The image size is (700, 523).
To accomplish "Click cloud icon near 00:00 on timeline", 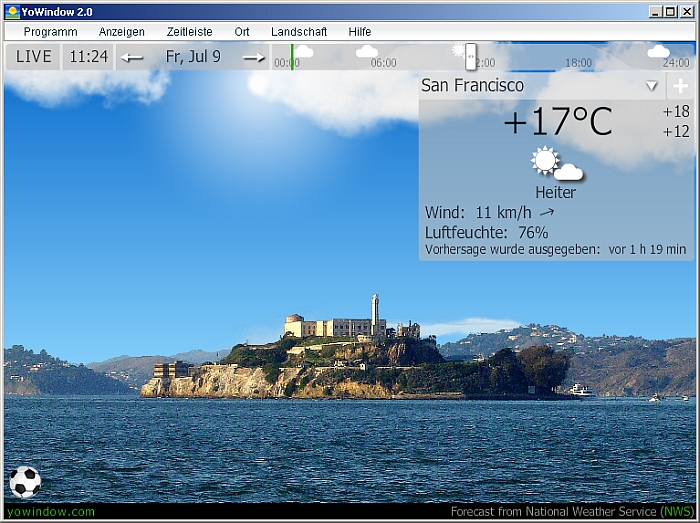I will tap(304, 52).
